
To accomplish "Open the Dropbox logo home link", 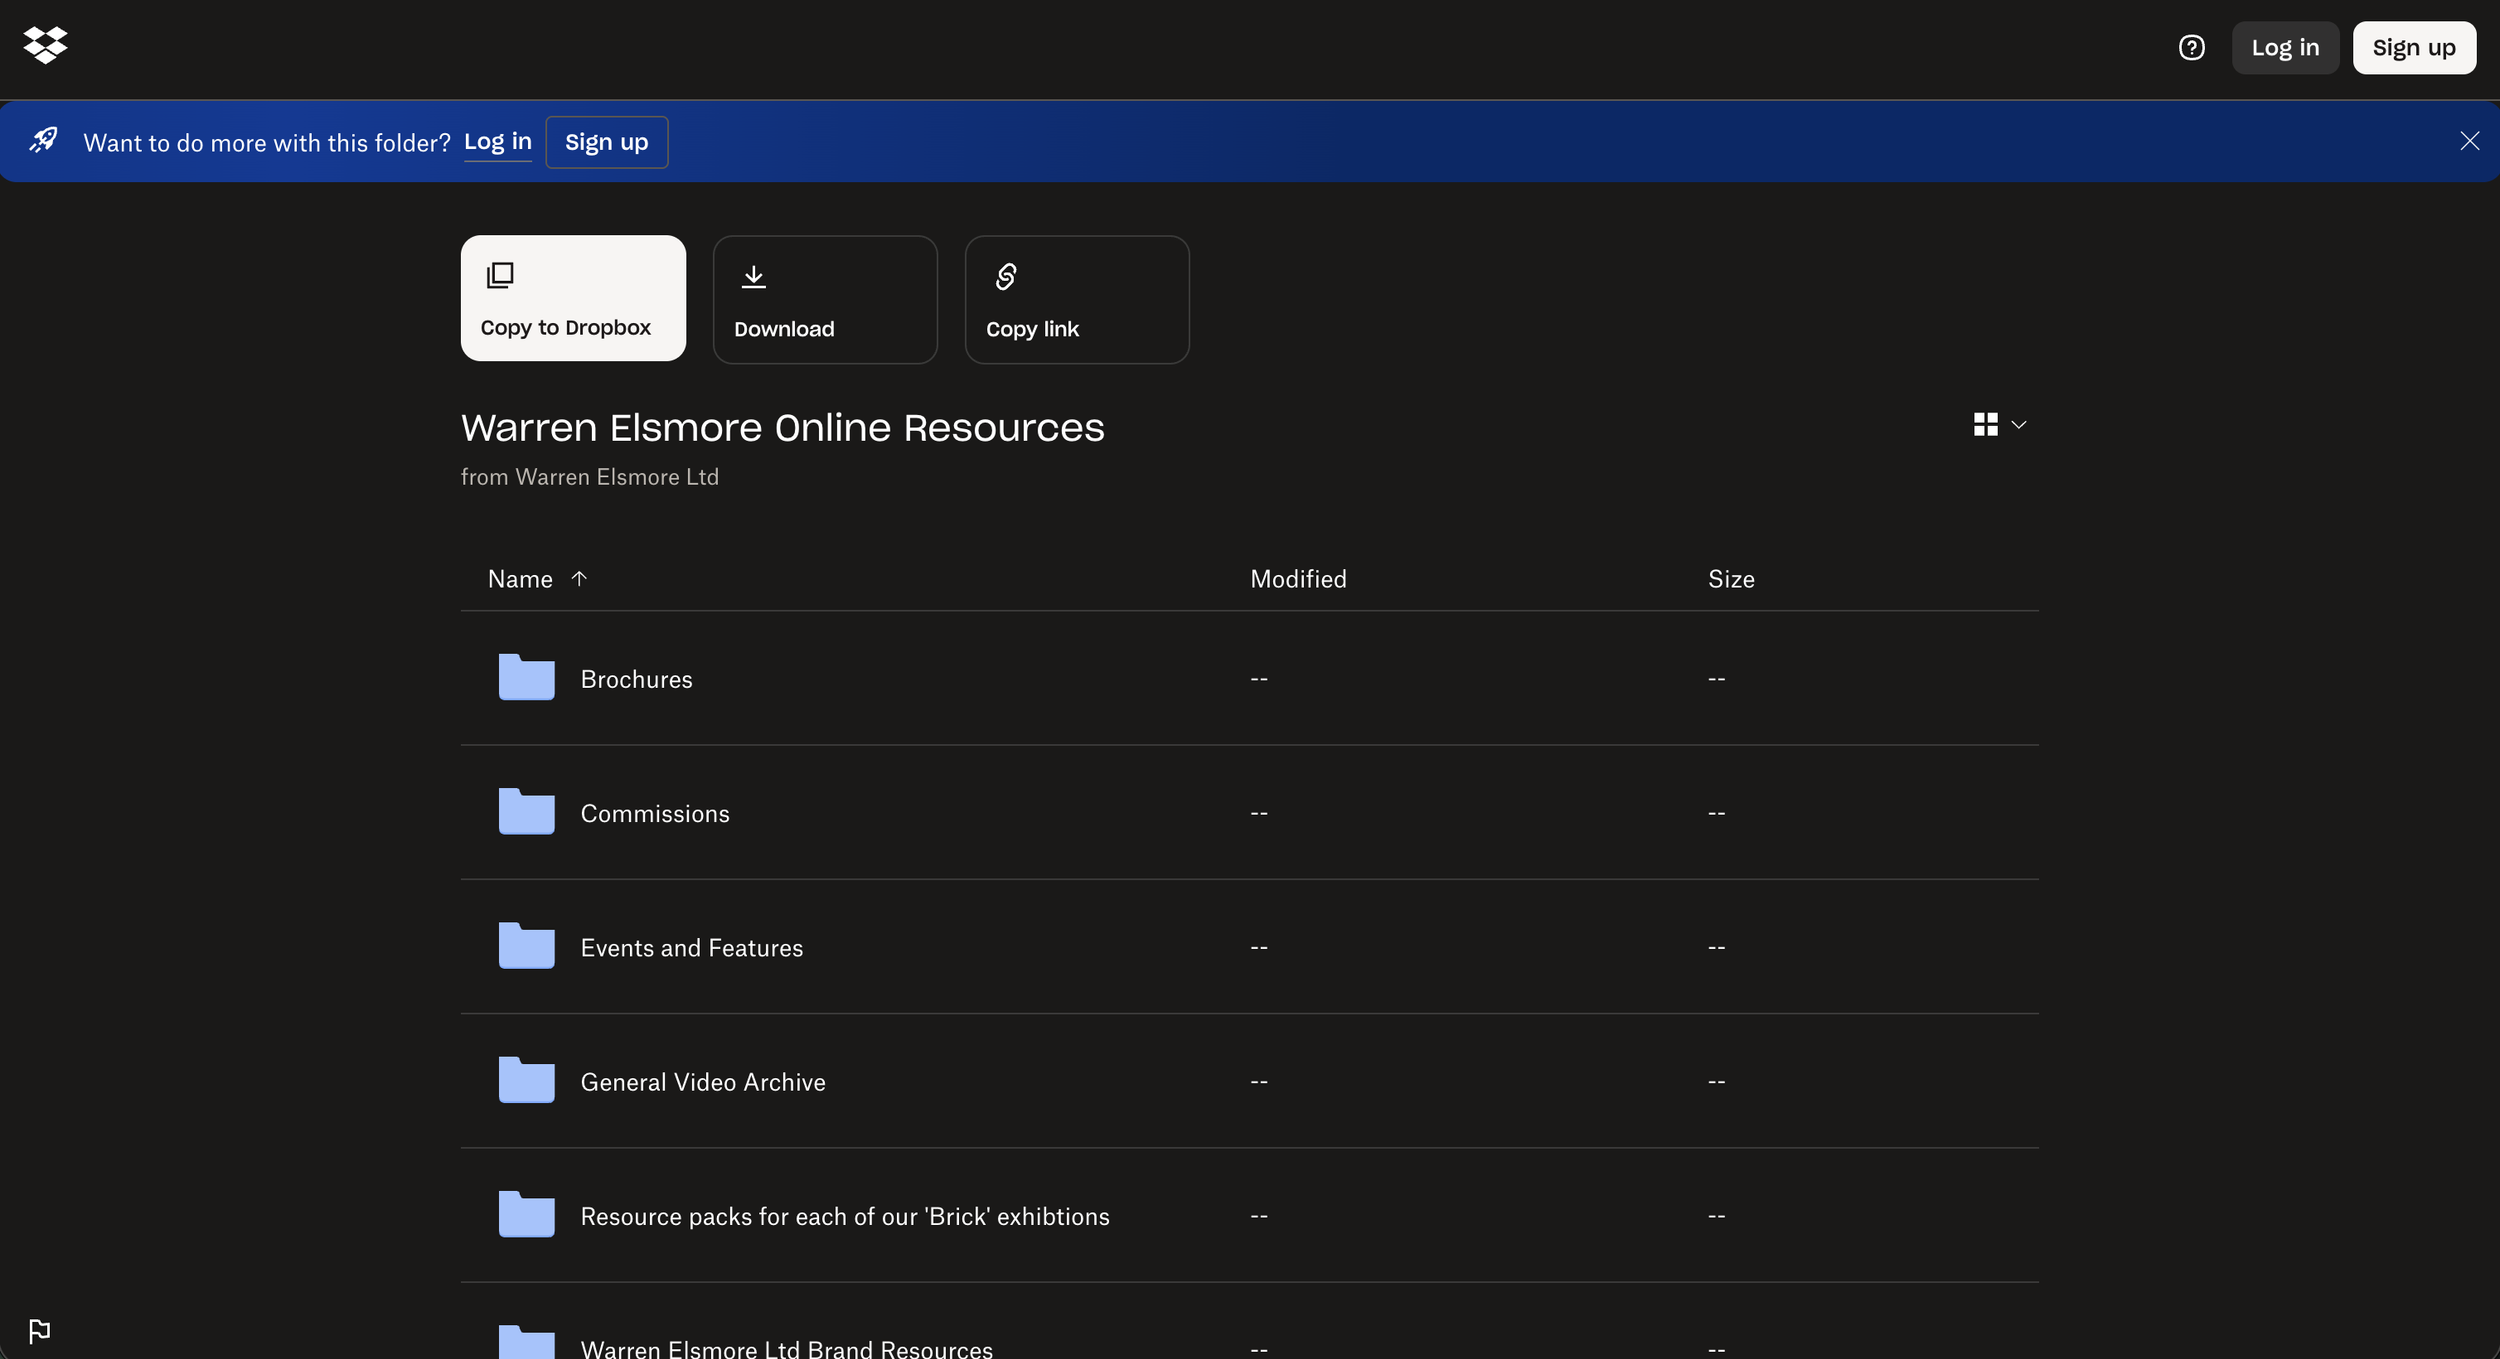I will coord(45,45).
